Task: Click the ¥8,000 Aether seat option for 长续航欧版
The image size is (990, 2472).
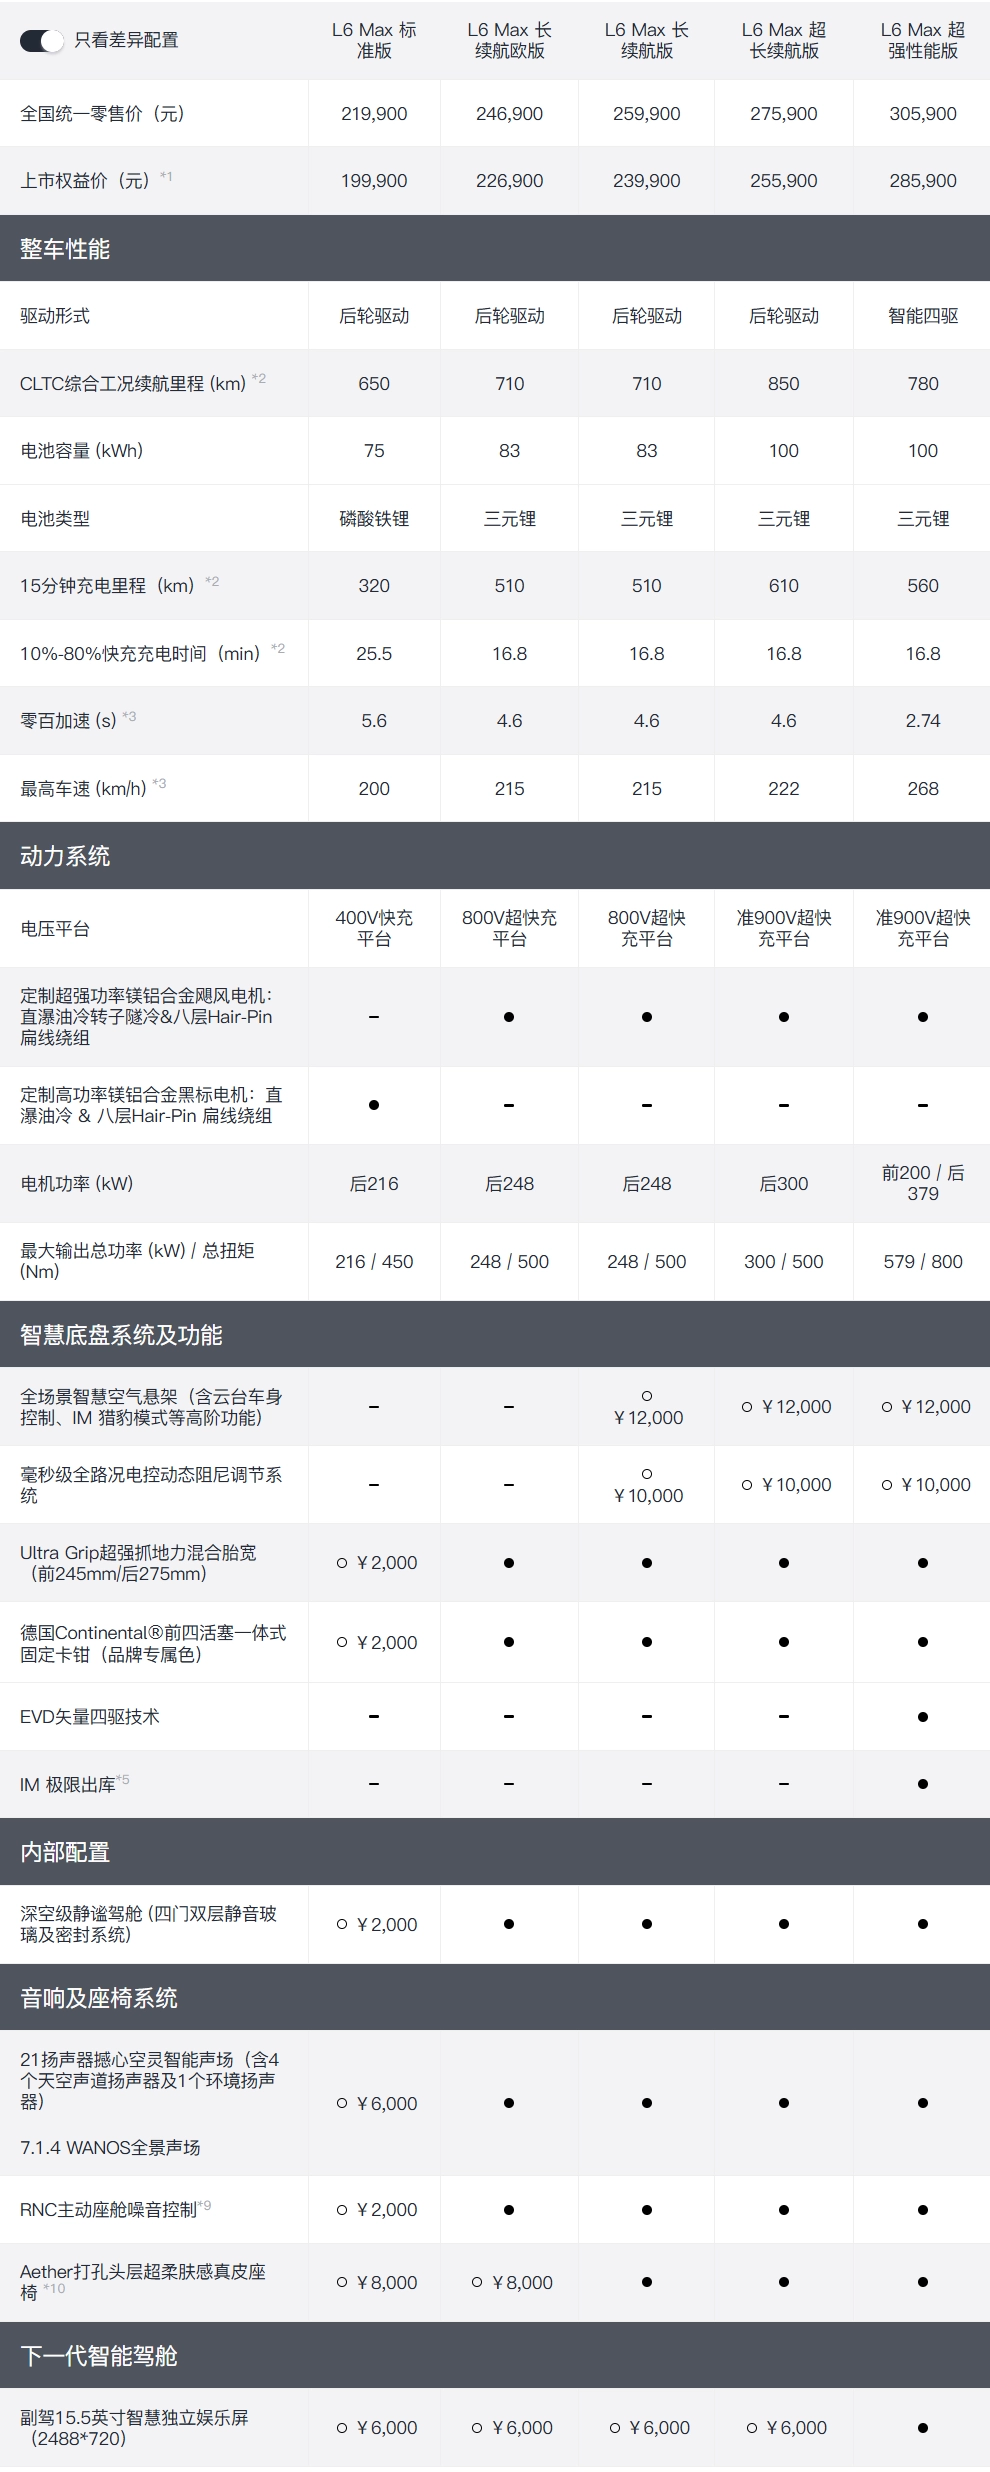Action: tap(477, 2283)
